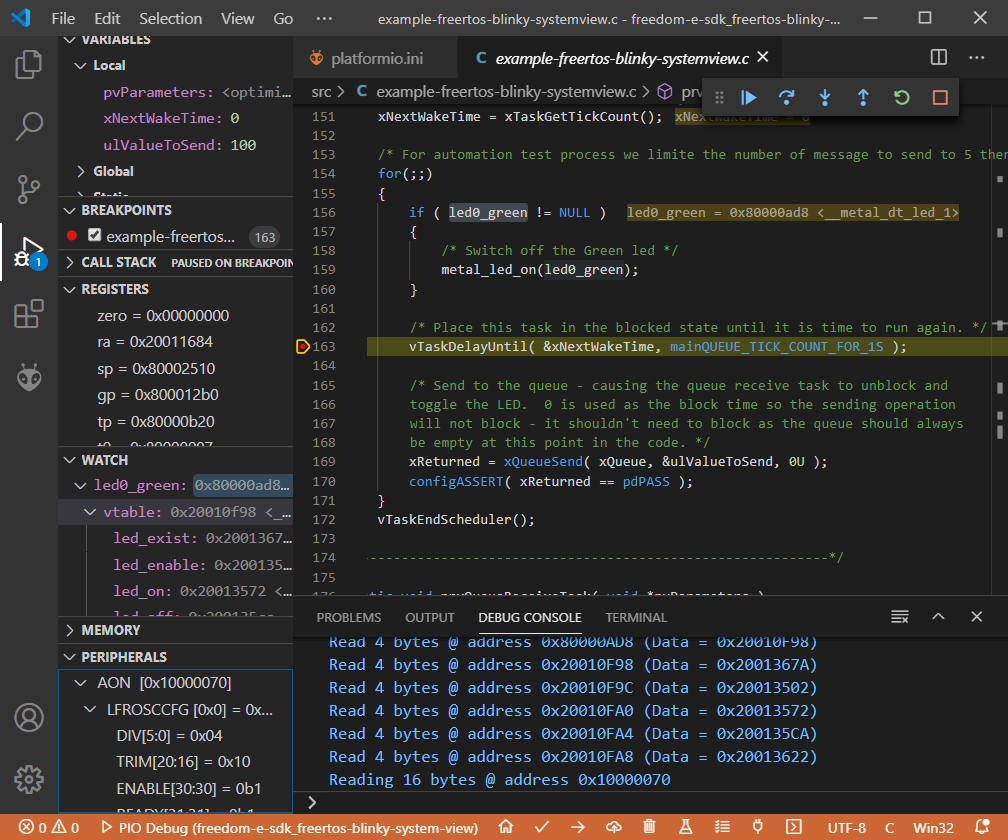1008x840 pixels.
Task: Step Over the current line
Action: [x=787, y=97]
